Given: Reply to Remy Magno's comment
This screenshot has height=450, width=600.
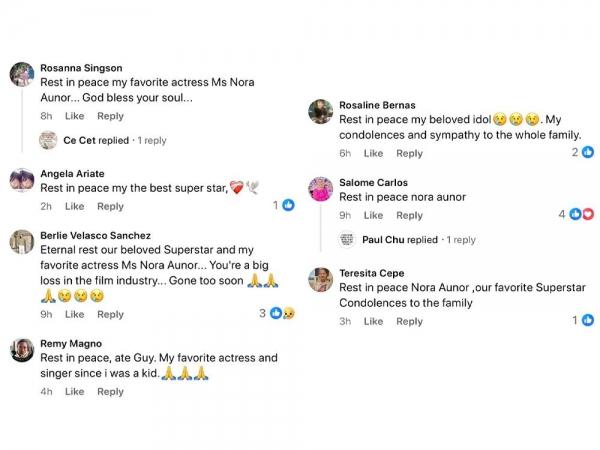Looking at the screenshot, I should [110, 392].
